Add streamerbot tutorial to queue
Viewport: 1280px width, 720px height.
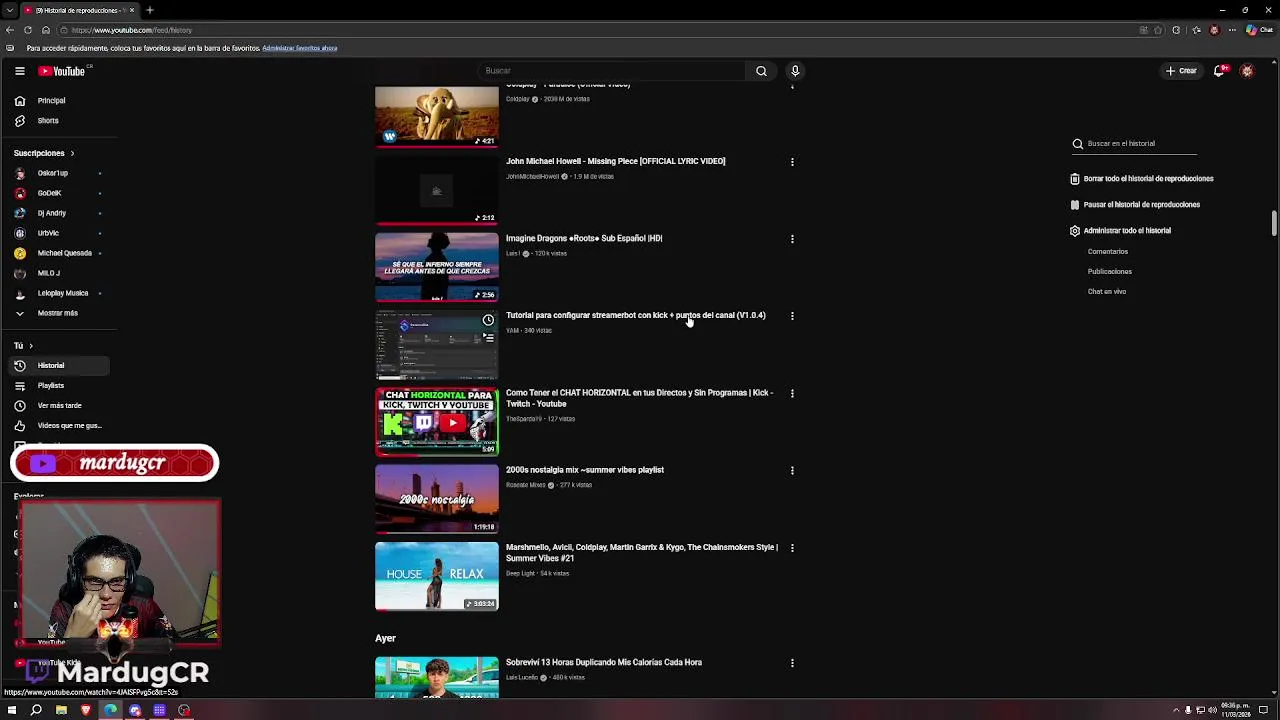[x=488, y=338]
